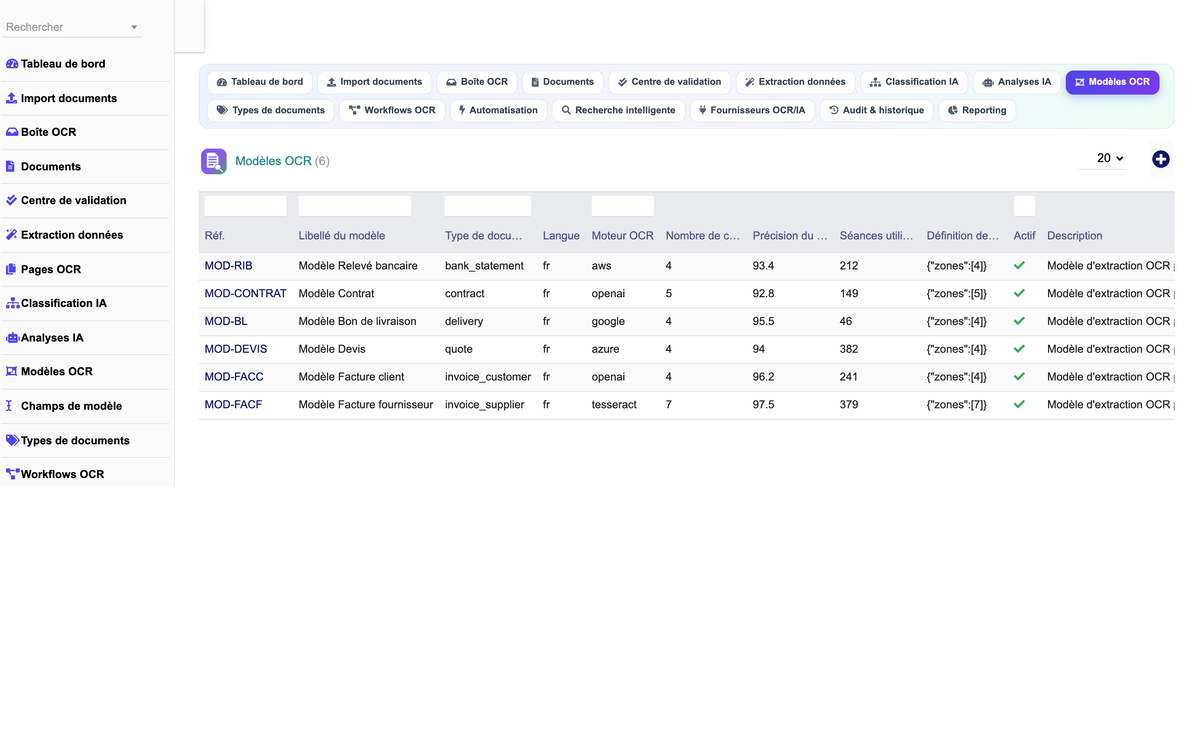Open the Analyses IA top tab
Screen dimensions: 1200x743
coord(1017,82)
